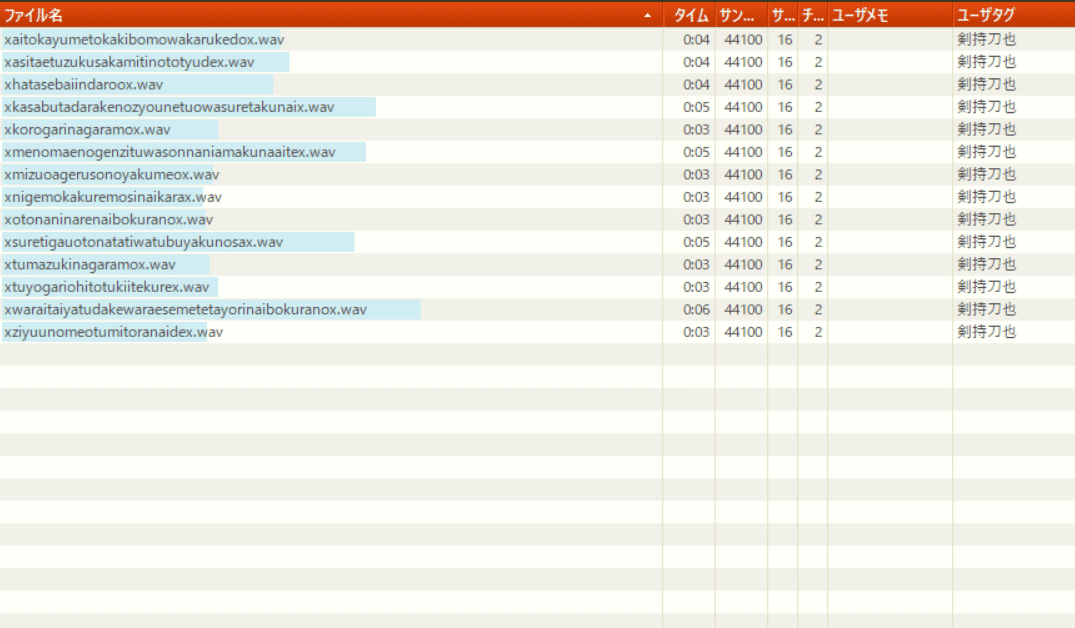1075x628 pixels.
Task: Select xkorogarinagaramox.wav file
Action: (87, 130)
